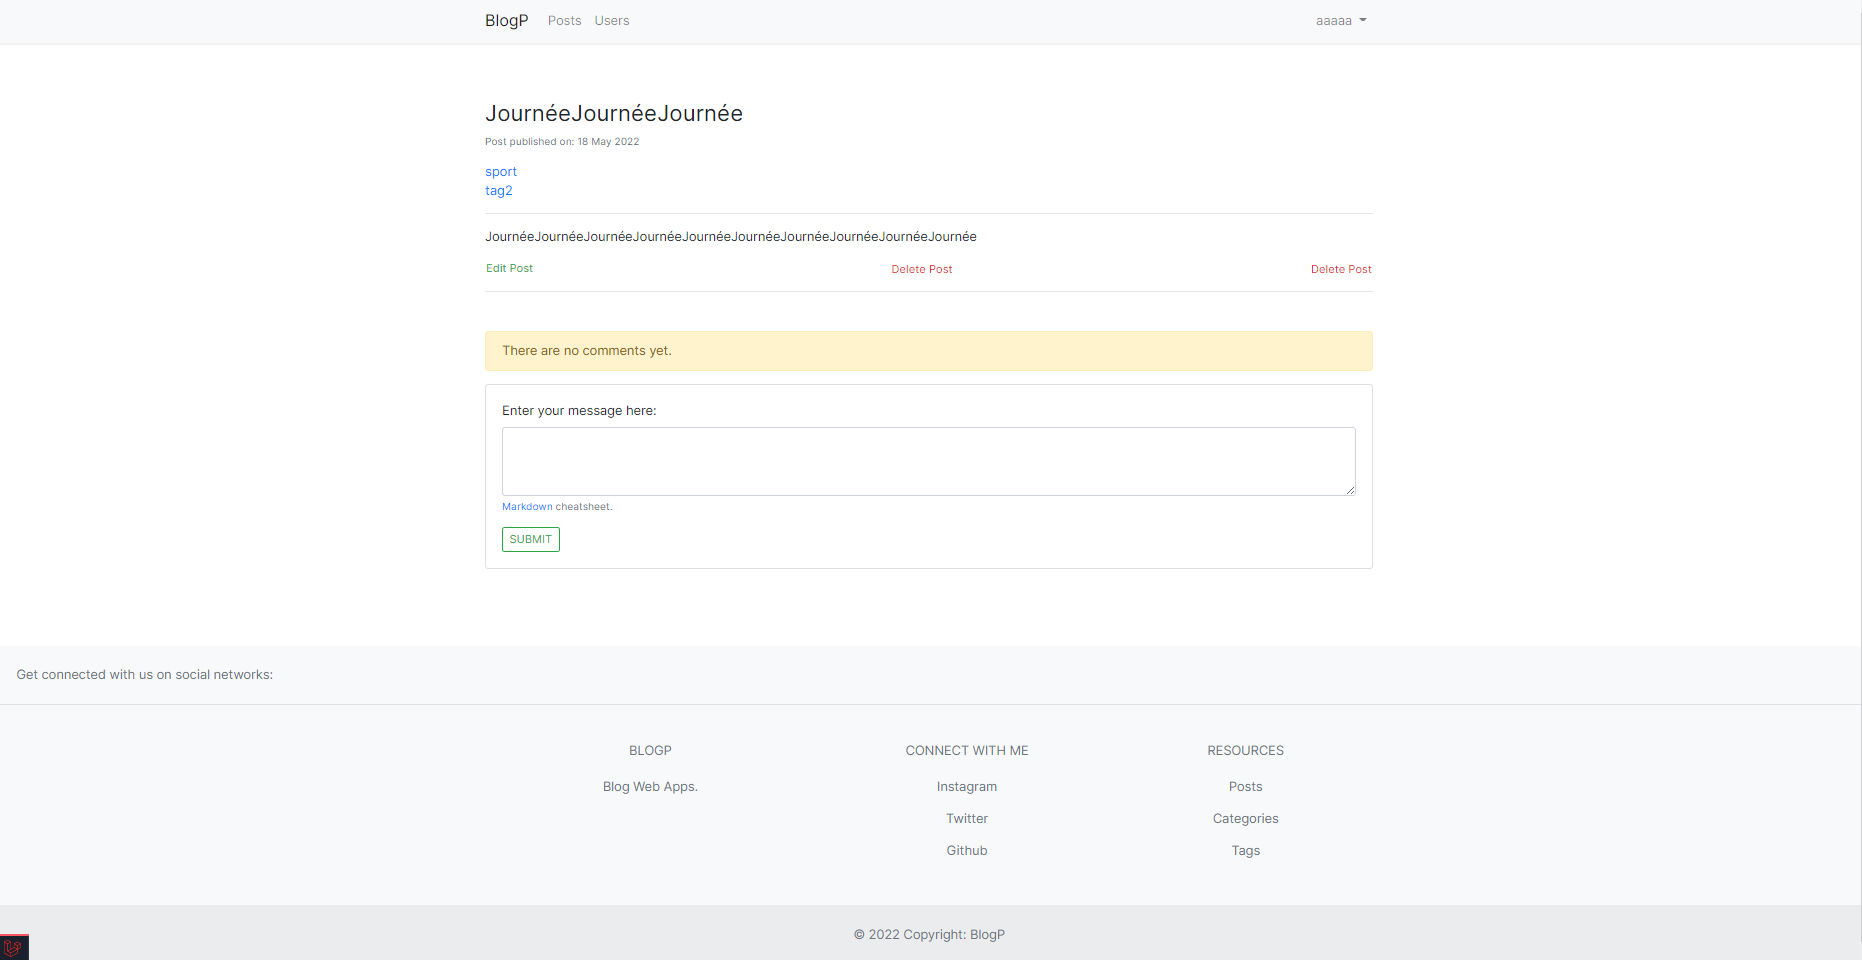Delete the post using rightmost Delete Post link
This screenshot has height=960, width=1862.
click(1341, 268)
